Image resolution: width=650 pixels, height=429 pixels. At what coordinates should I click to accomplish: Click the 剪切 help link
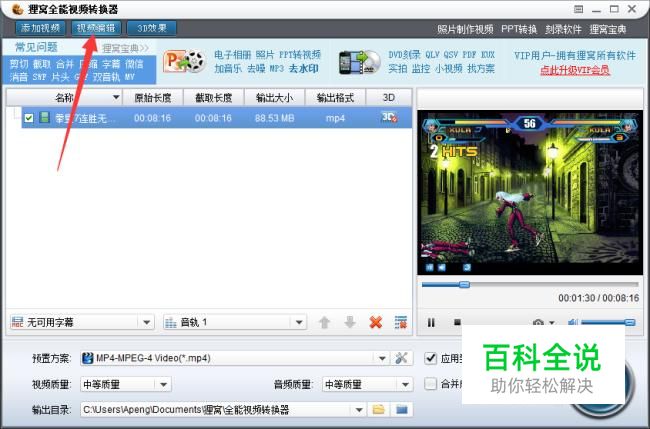[x=19, y=64]
